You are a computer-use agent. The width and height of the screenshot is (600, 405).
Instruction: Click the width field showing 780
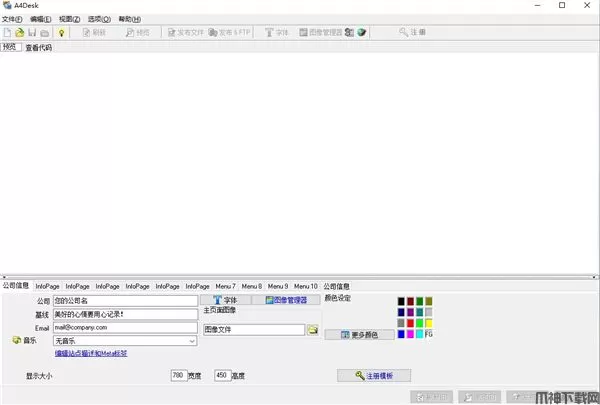pyautogui.click(x=179, y=375)
